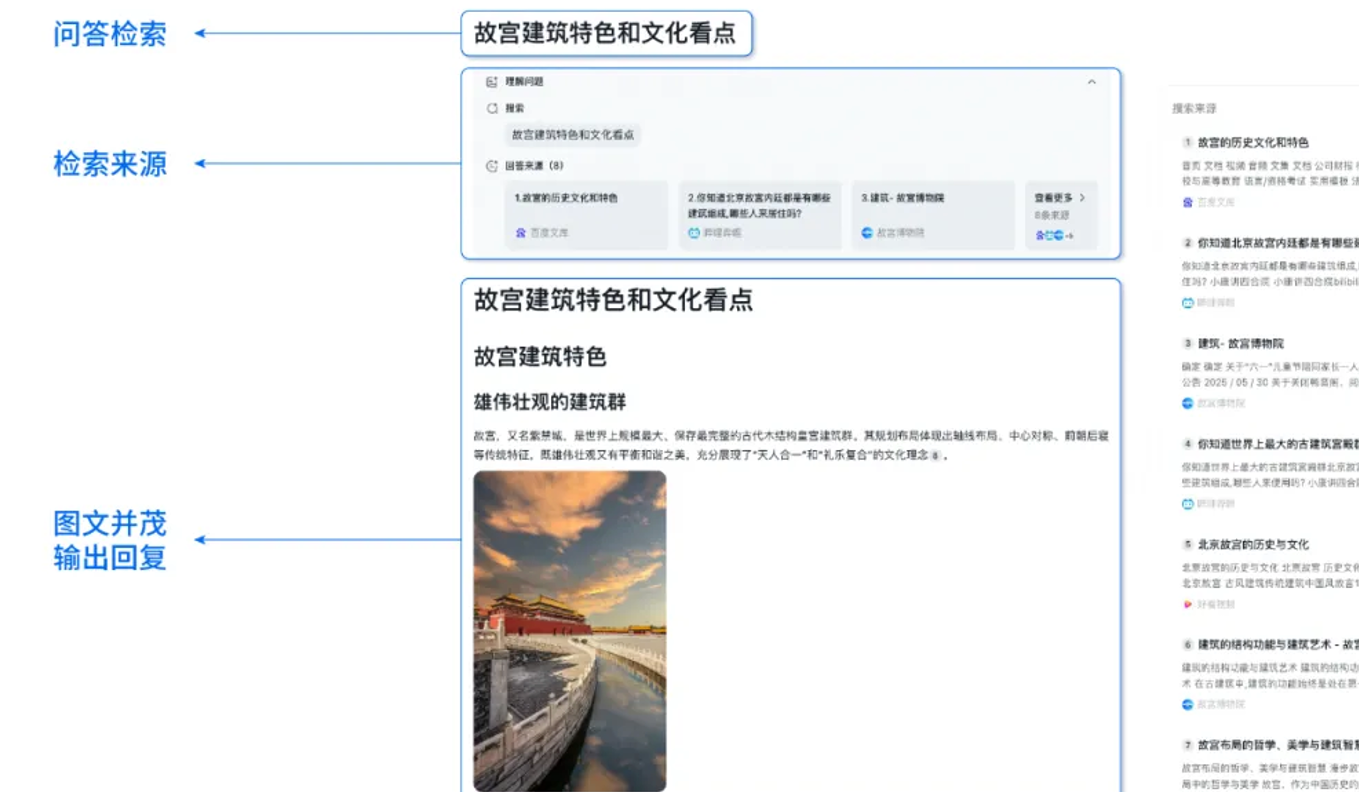Click the 理解问题 icon in the panel header
This screenshot has height=792, width=1359.
click(491, 82)
